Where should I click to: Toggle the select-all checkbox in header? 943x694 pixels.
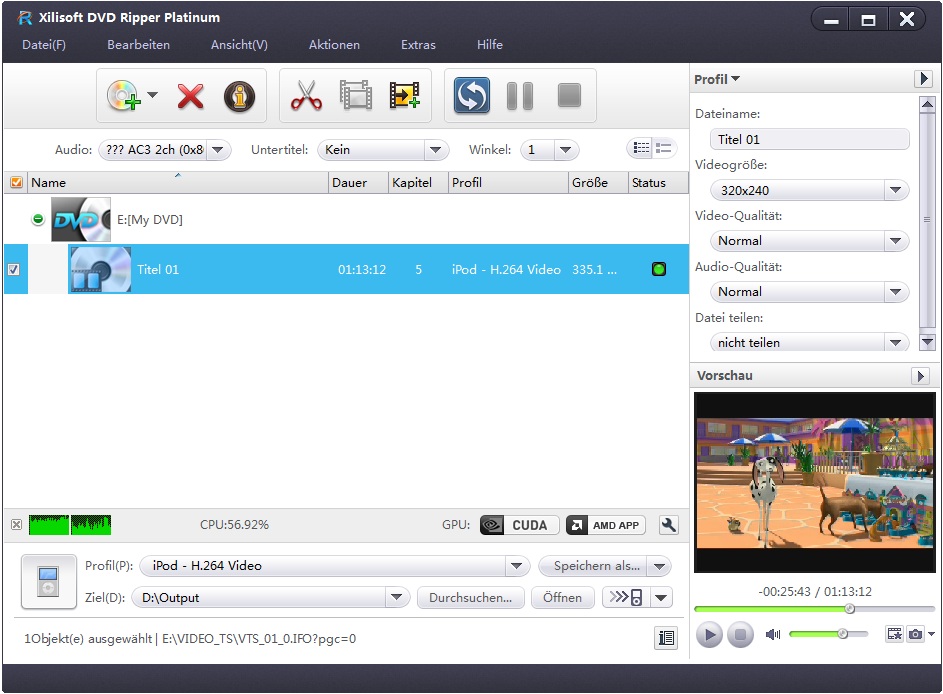16,182
